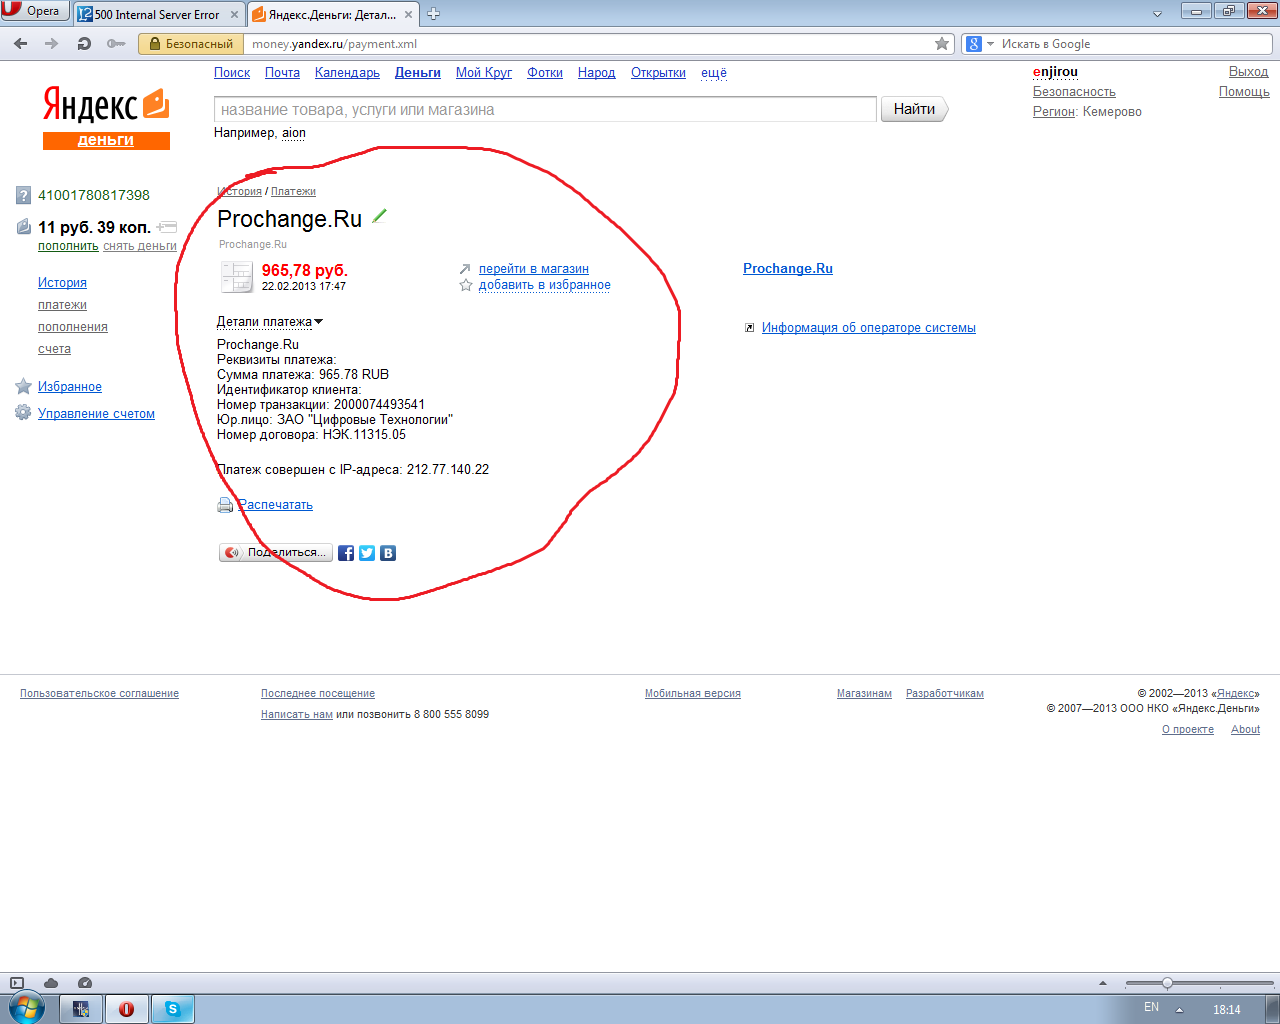Image resolution: width=1280 pixels, height=1024 pixels.
Task: Open История in the sidebar
Action: pos(62,283)
